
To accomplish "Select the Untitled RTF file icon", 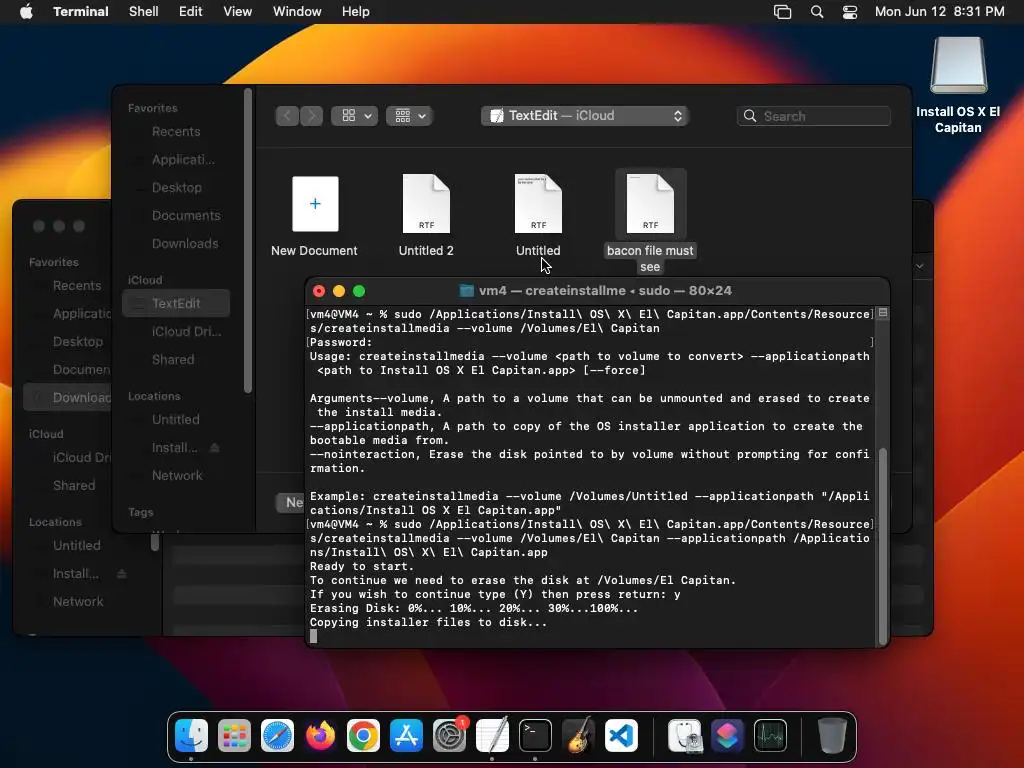I will point(538,204).
